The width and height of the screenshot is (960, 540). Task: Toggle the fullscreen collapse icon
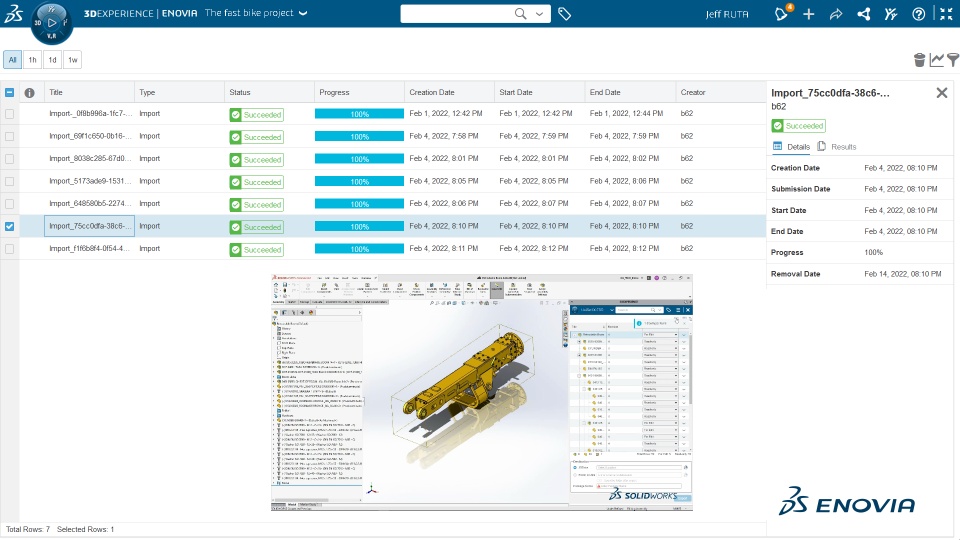click(x=947, y=14)
